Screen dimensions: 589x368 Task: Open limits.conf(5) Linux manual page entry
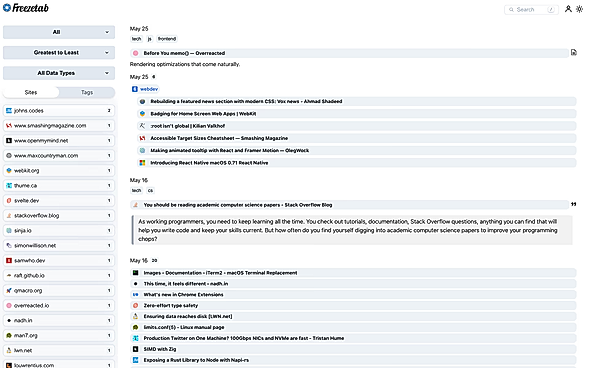pos(353,327)
